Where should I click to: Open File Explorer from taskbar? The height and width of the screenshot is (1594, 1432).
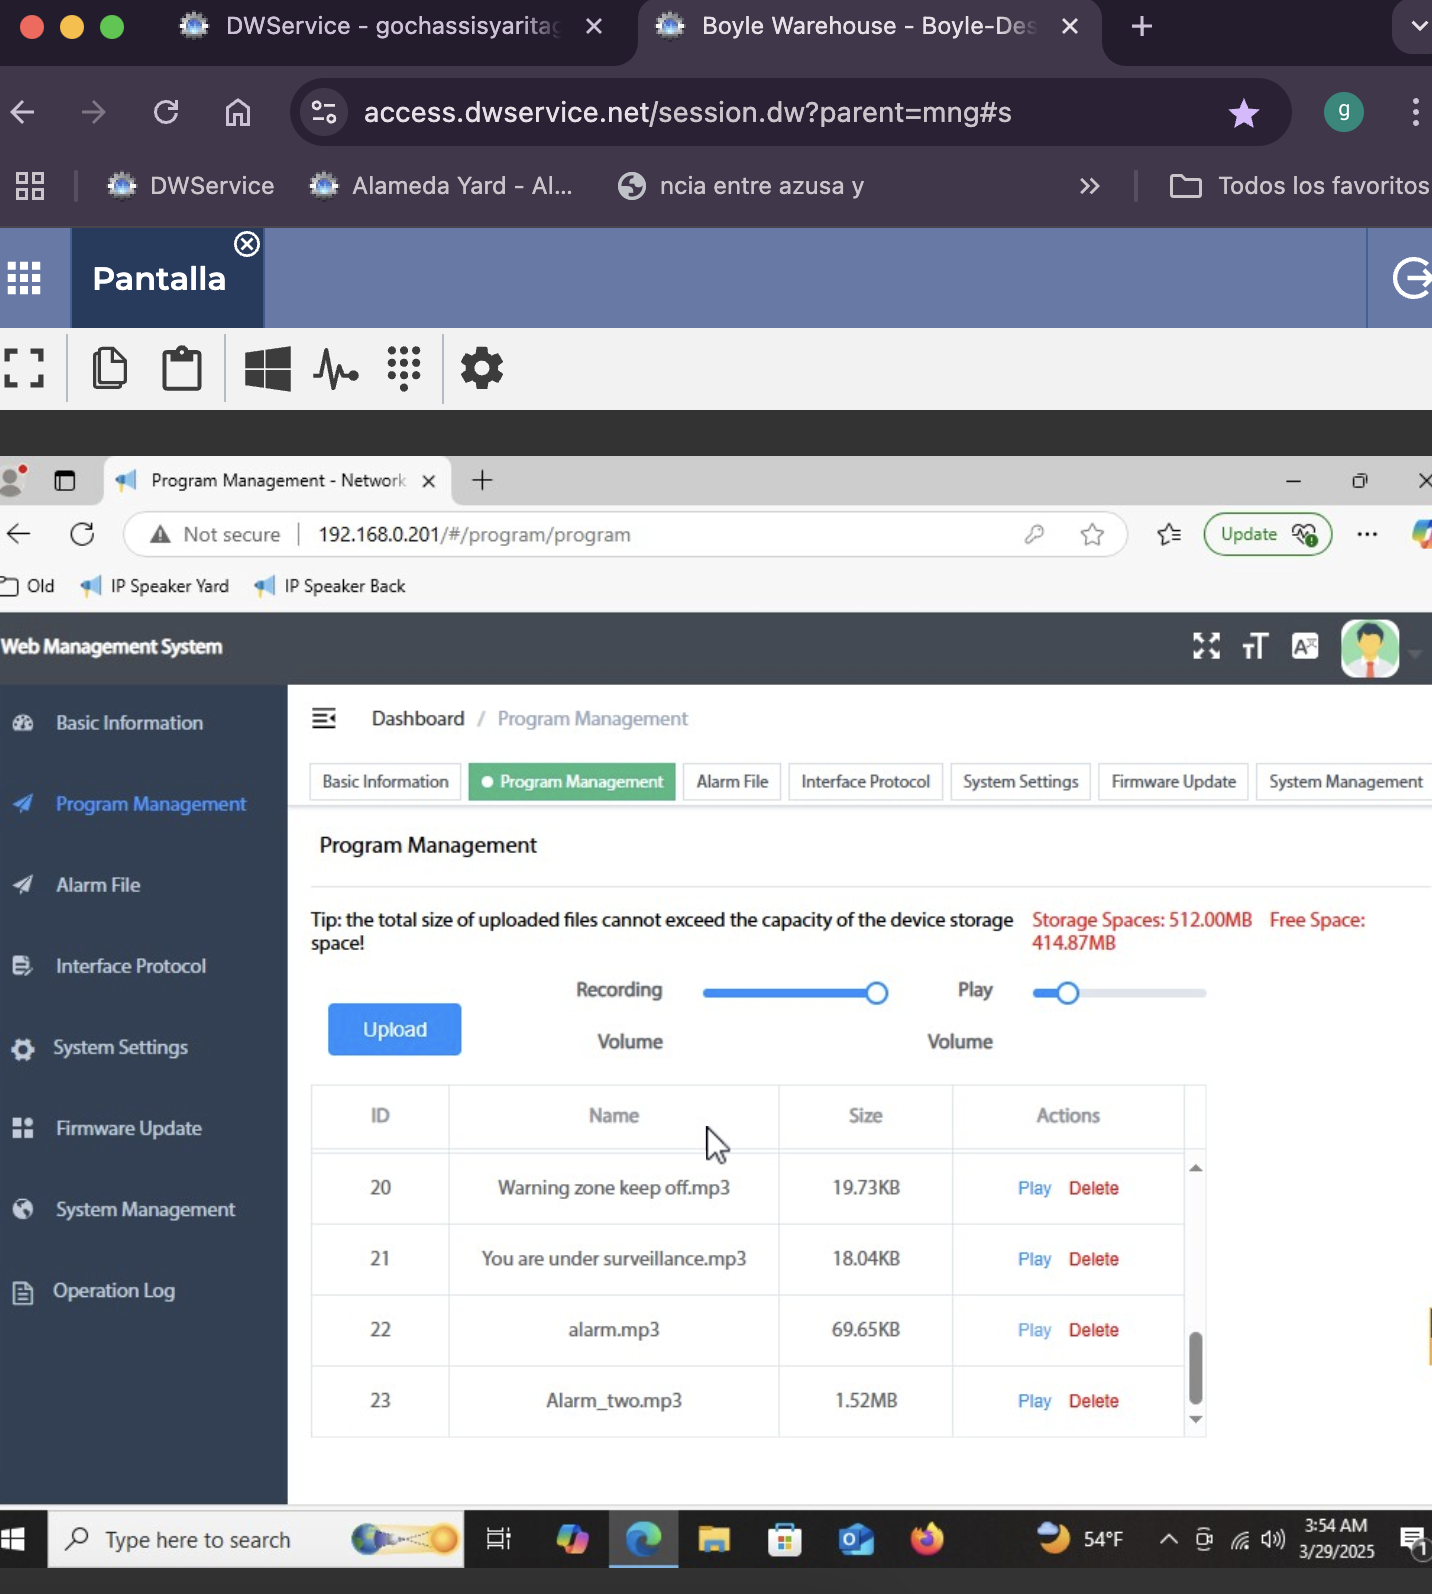[x=714, y=1539]
